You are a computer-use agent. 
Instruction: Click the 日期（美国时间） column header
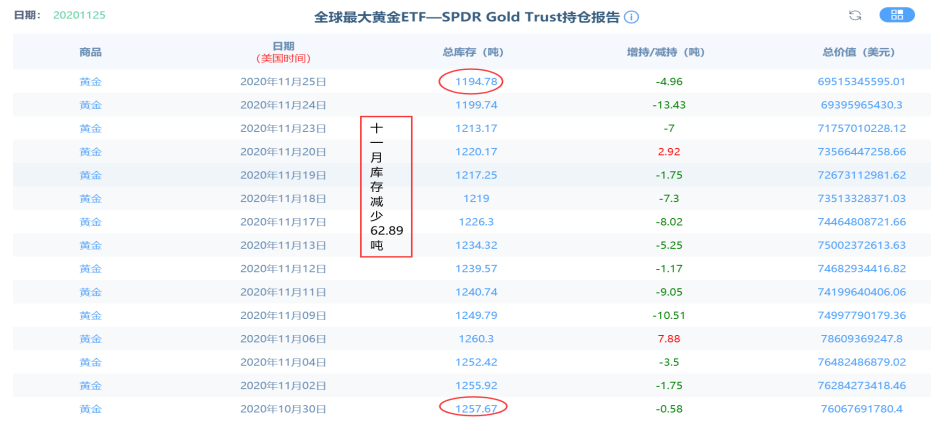click(x=283, y=52)
